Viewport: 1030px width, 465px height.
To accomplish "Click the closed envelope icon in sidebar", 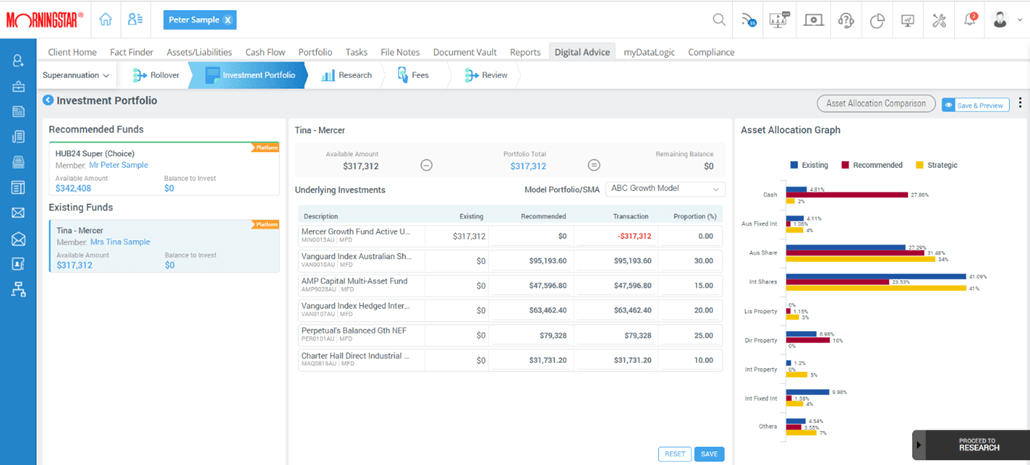I will 18,213.
